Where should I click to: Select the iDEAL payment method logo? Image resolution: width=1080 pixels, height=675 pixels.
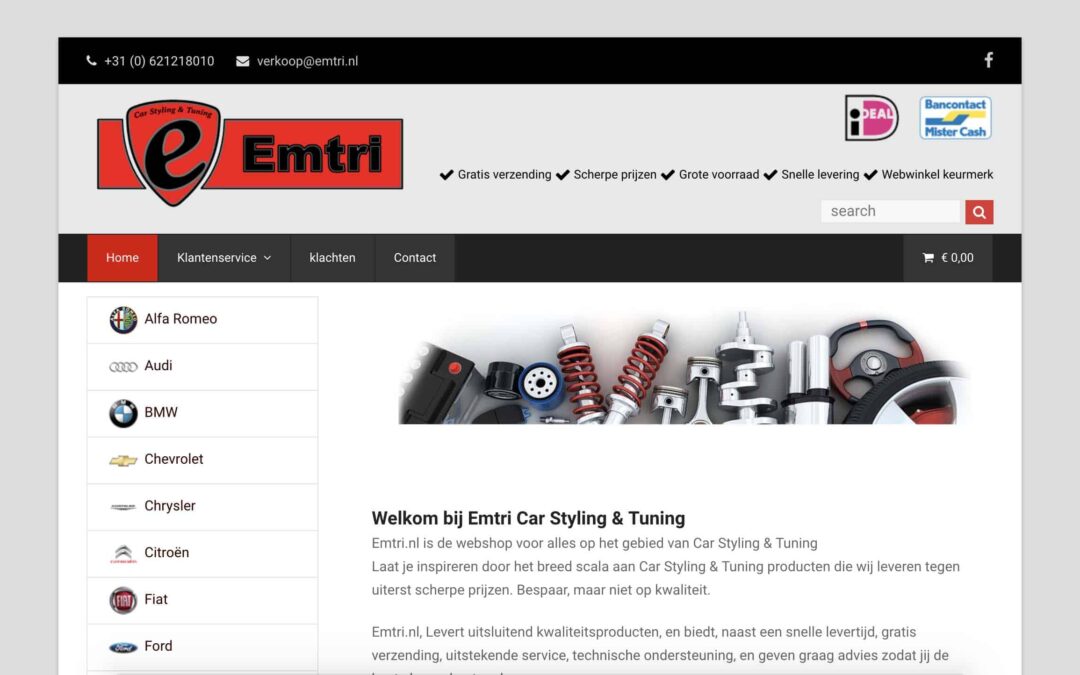[870, 117]
